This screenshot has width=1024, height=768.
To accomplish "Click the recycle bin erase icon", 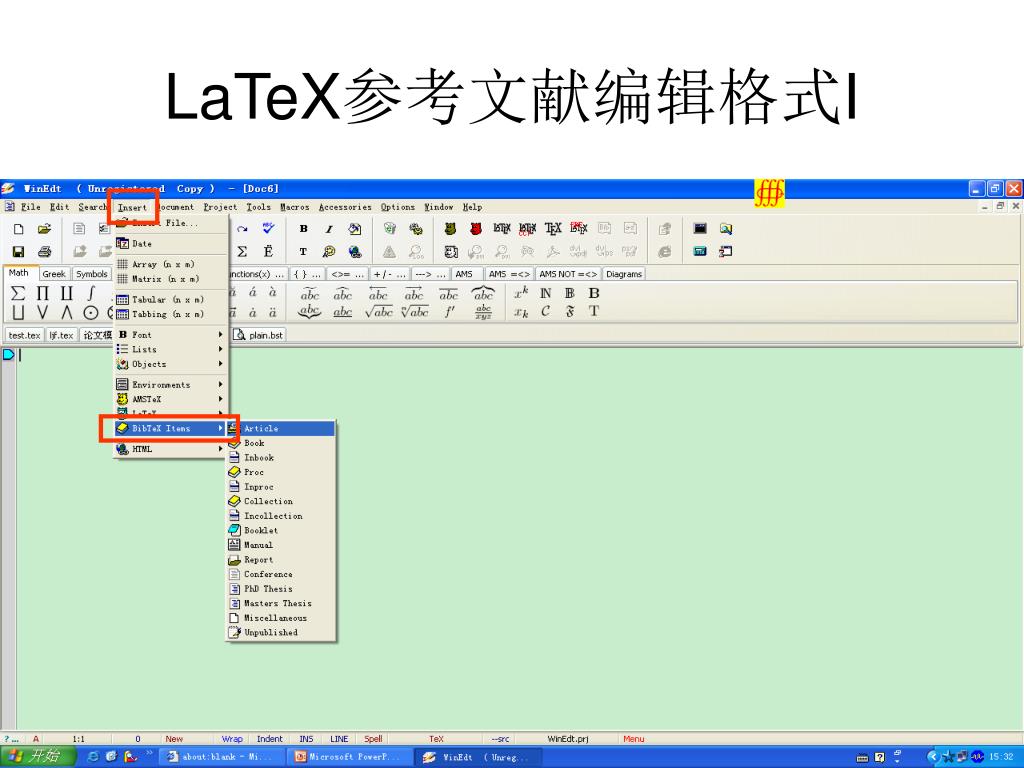I will click(390, 229).
